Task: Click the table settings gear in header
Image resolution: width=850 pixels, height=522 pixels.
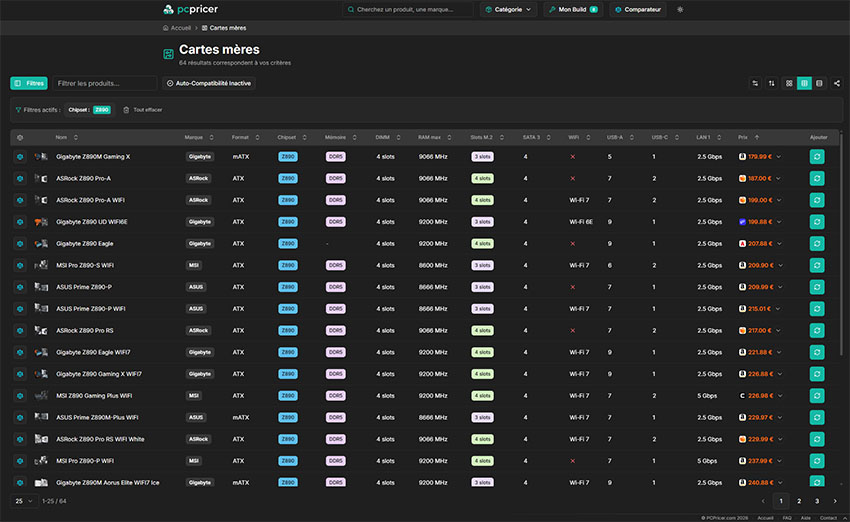Action: [20, 137]
